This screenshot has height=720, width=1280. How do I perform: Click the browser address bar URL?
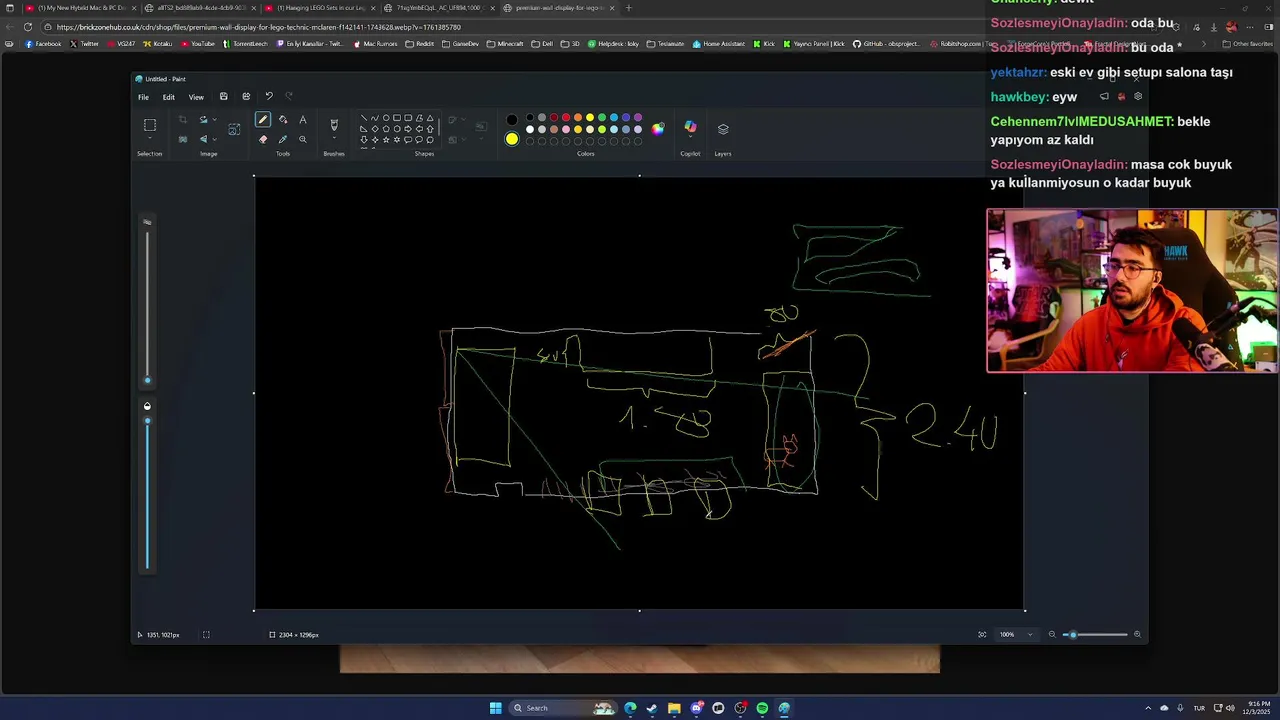click(x=258, y=27)
